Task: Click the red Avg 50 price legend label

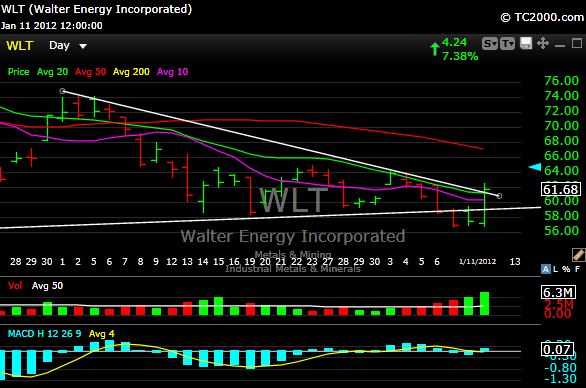Action: tap(90, 72)
